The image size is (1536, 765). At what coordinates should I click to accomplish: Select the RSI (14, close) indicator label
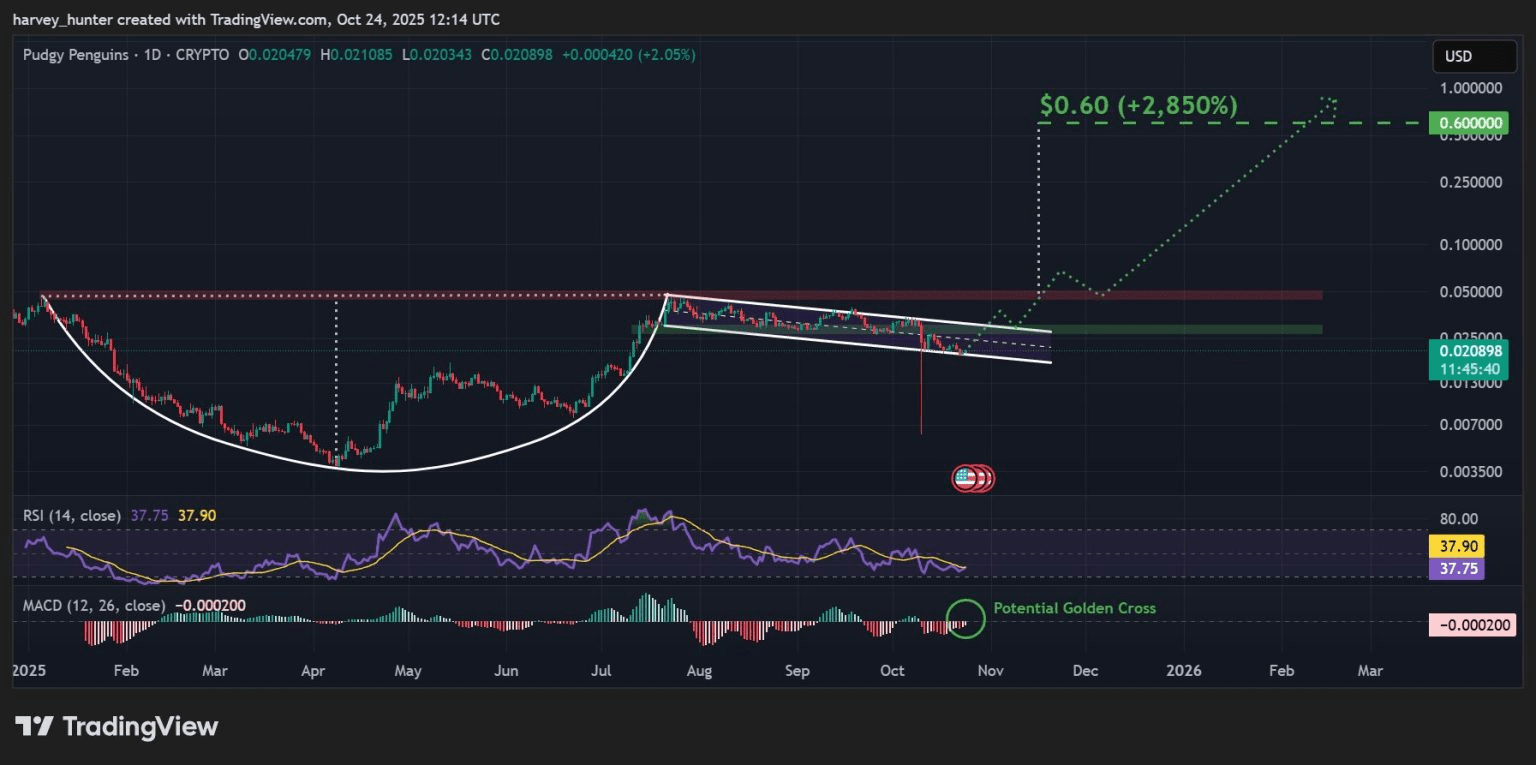[72, 516]
